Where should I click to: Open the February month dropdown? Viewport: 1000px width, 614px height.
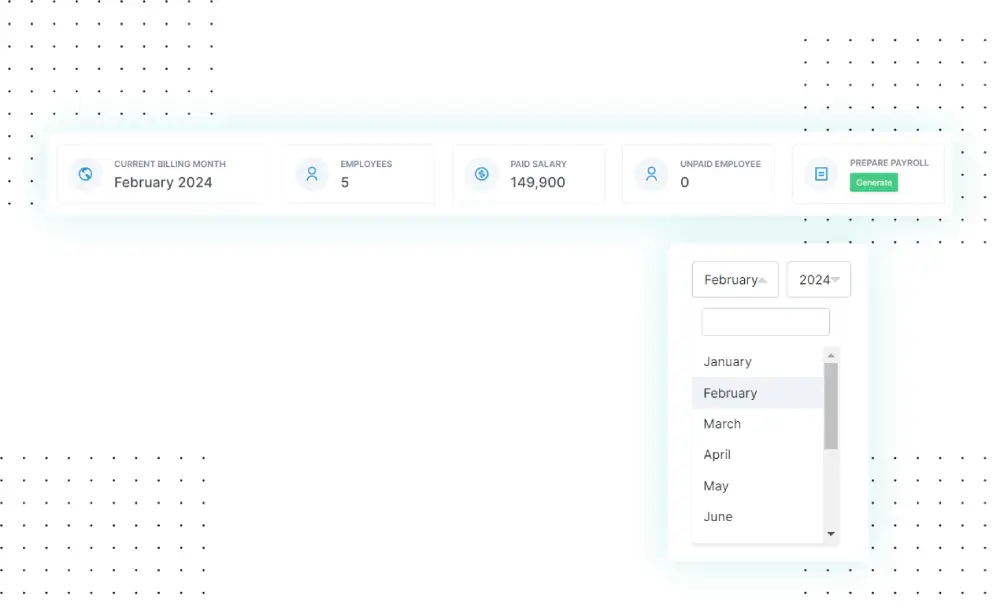pyautogui.click(x=735, y=280)
